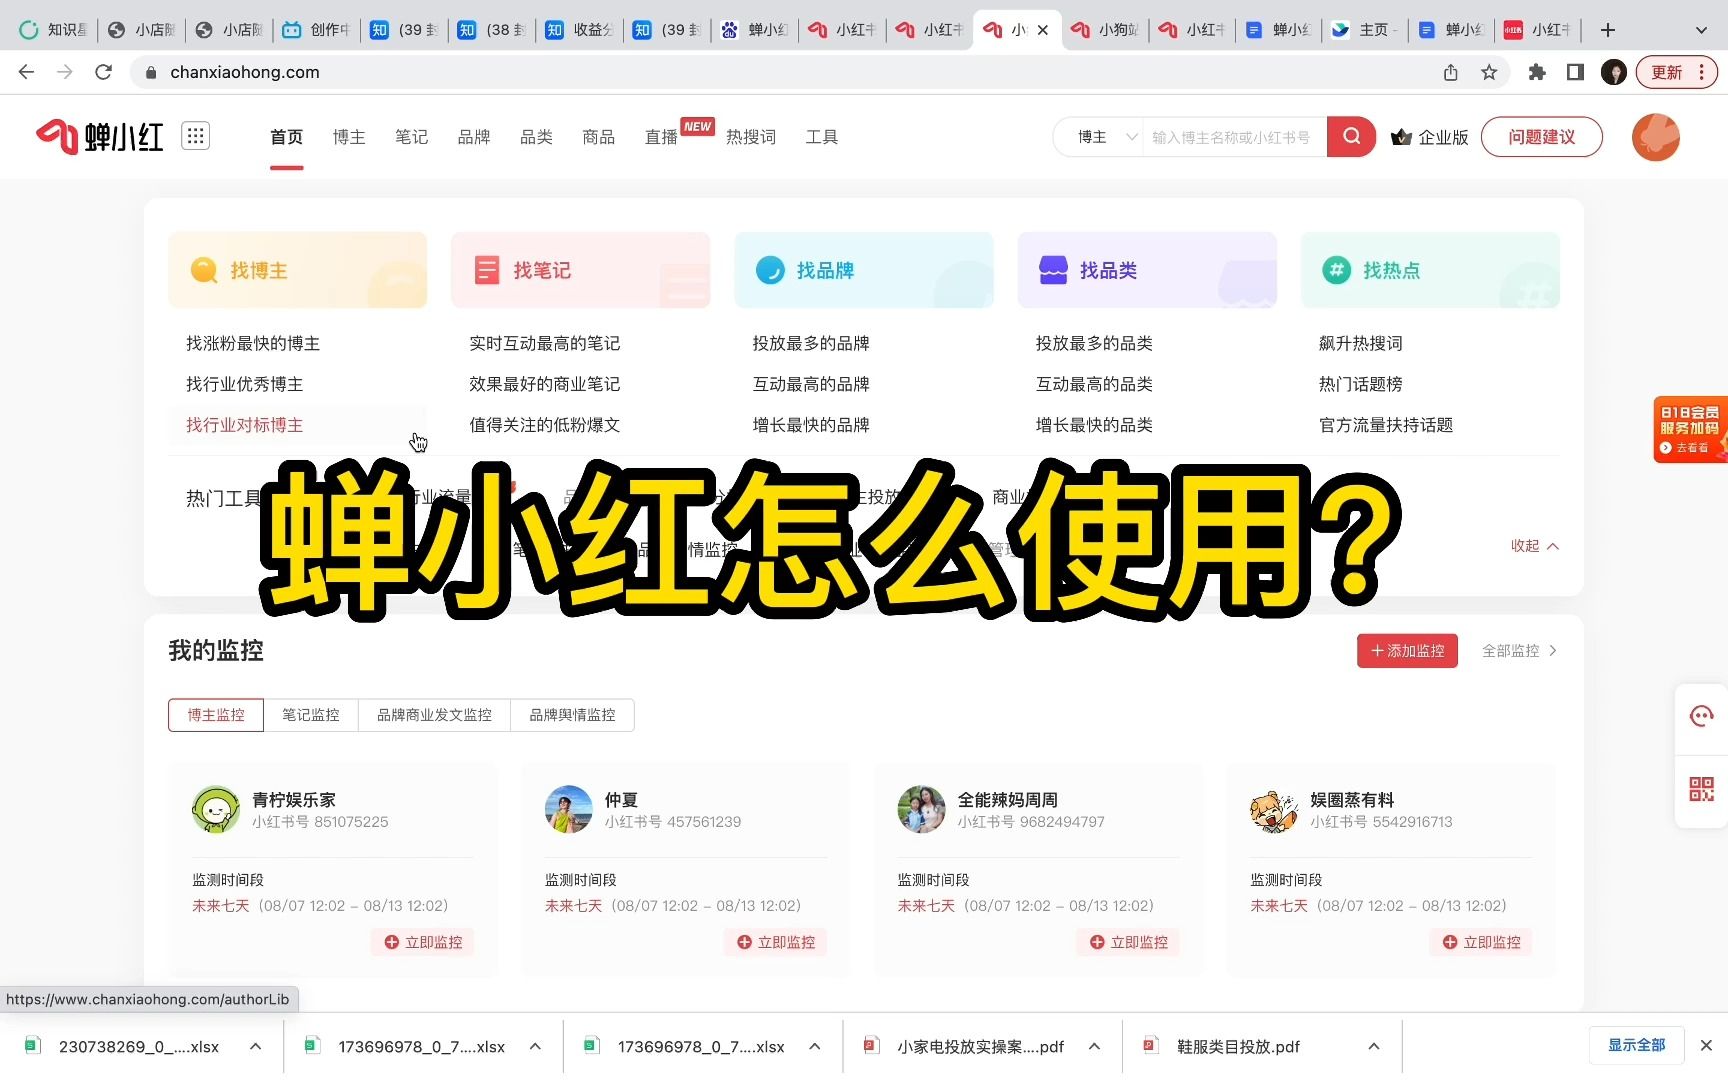Screen dimensions: 1728x1080
Task: Click the 蝉小红 logo
Action: (100, 137)
